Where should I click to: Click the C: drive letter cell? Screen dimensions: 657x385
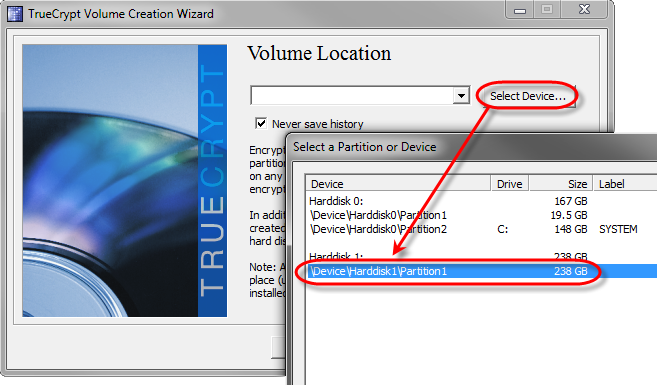click(502, 229)
